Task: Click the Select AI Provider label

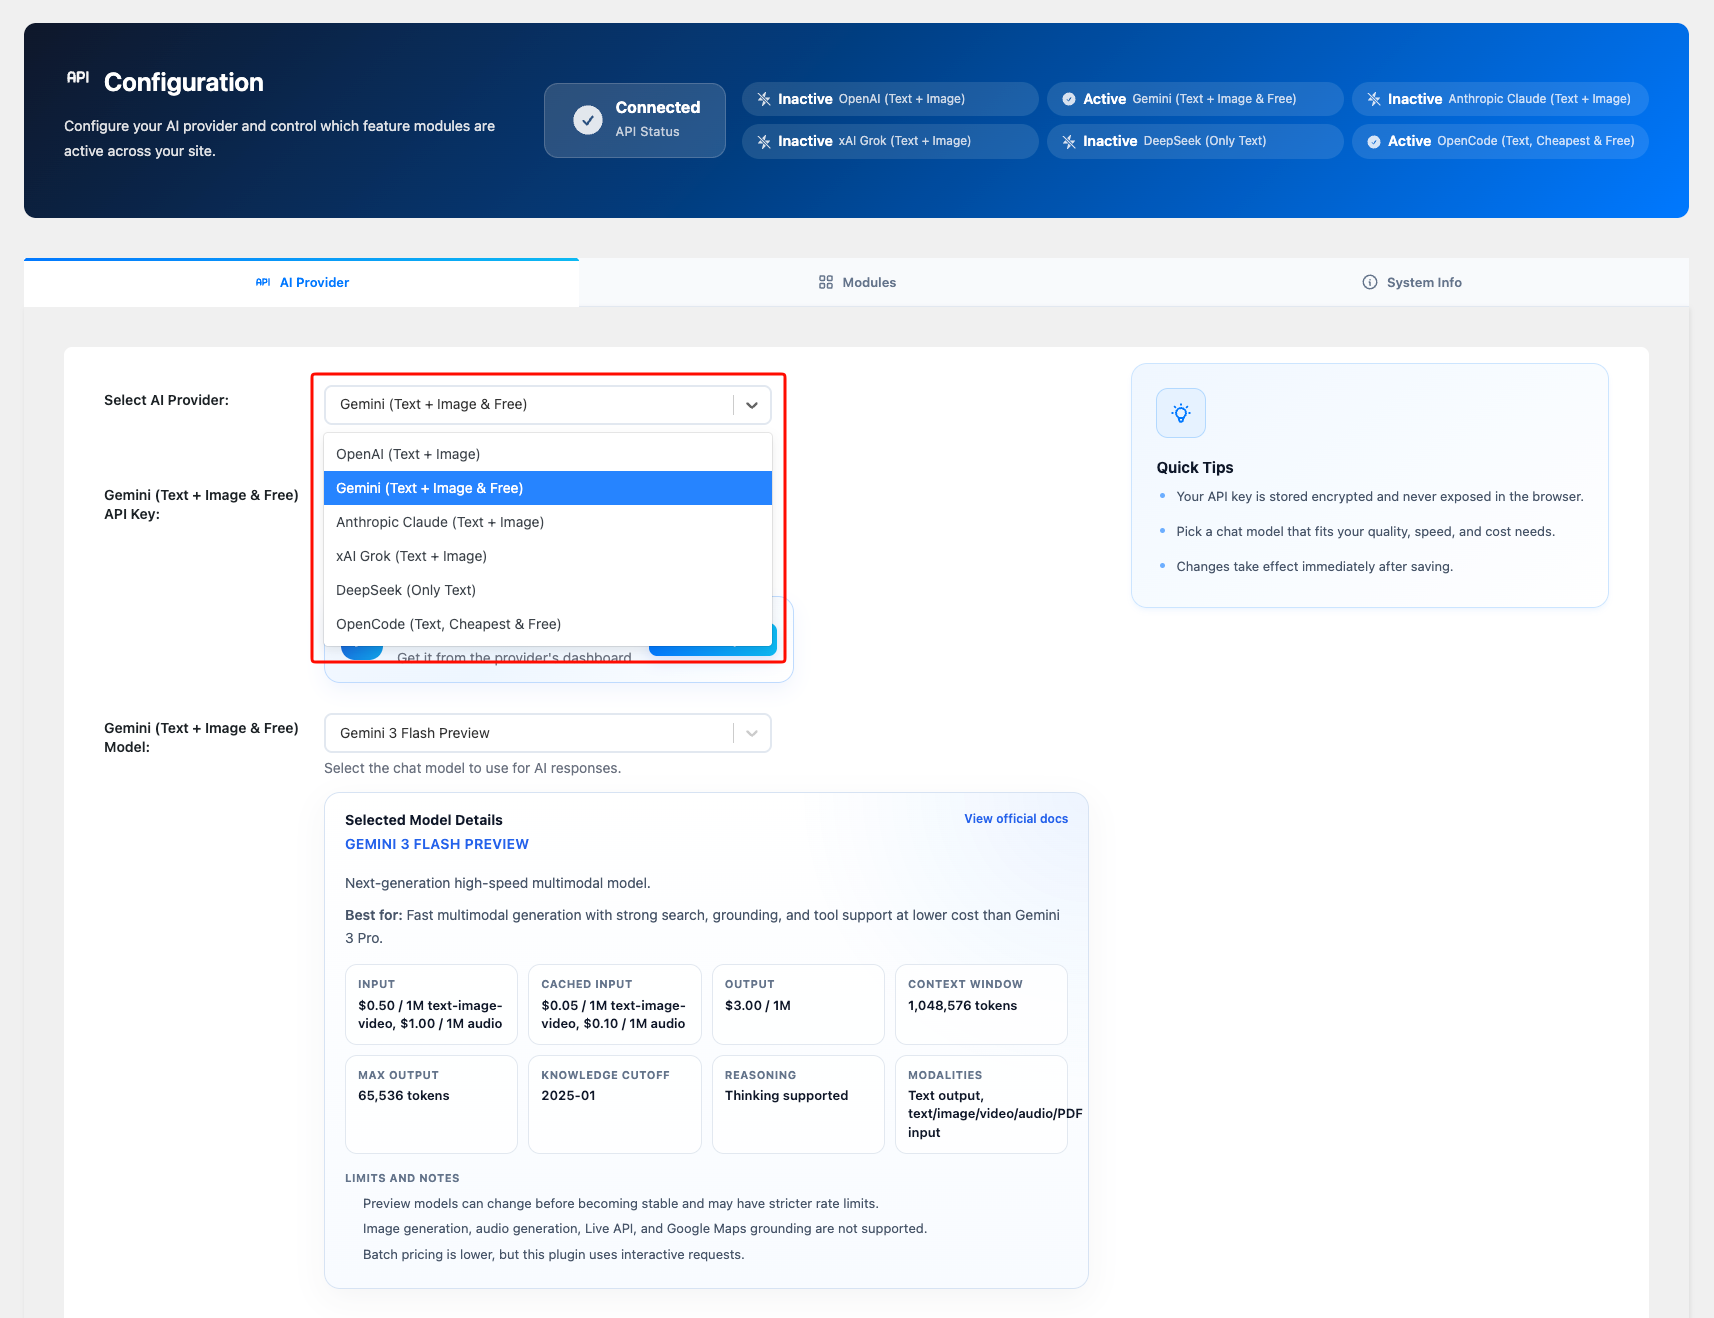Action: click(166, 400)
